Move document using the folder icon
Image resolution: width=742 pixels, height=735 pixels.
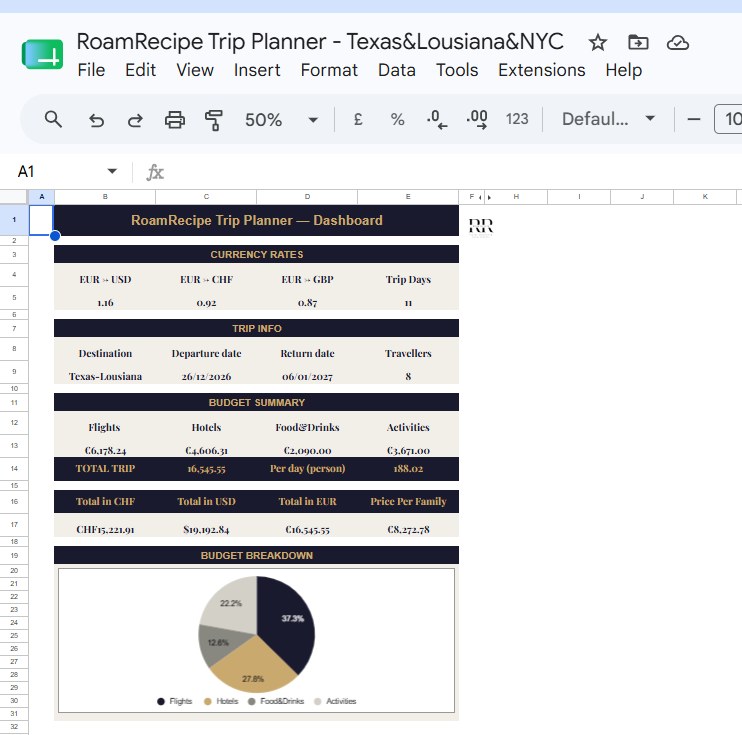638,43
